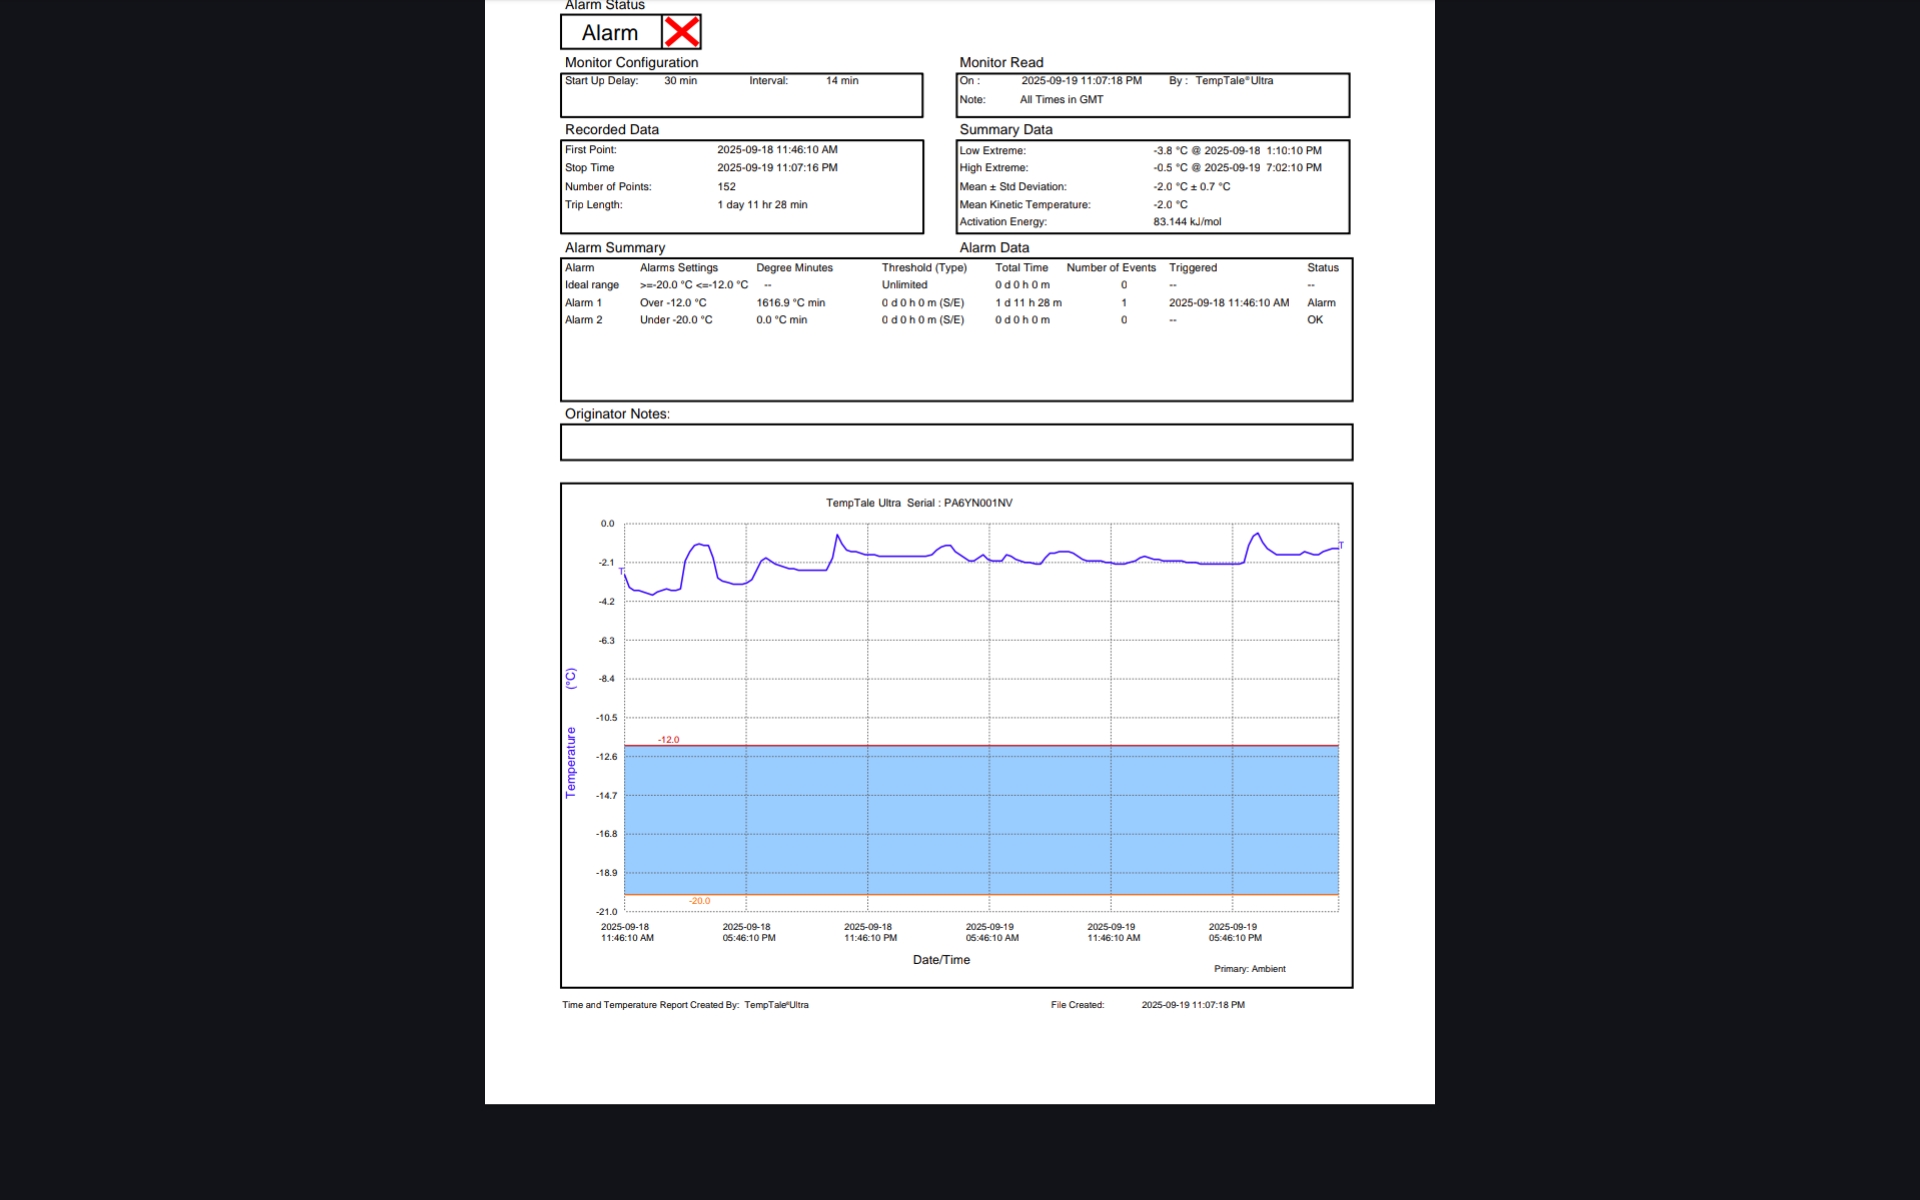Click the Primary: Ambient legend text
This screenshot has height=1200, width=1920.
click(1249, 969)
